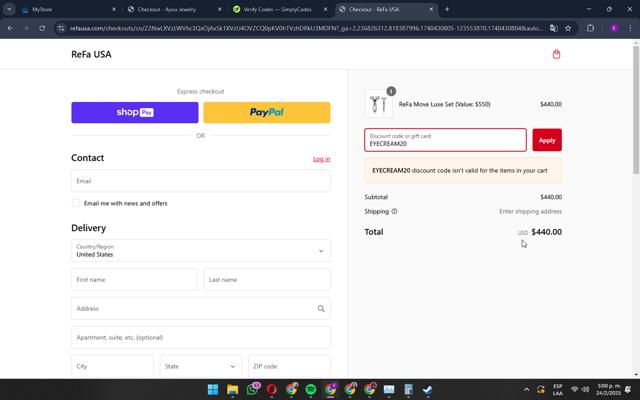Click the Shipping help question mark icon

click(x=394, y=211)
